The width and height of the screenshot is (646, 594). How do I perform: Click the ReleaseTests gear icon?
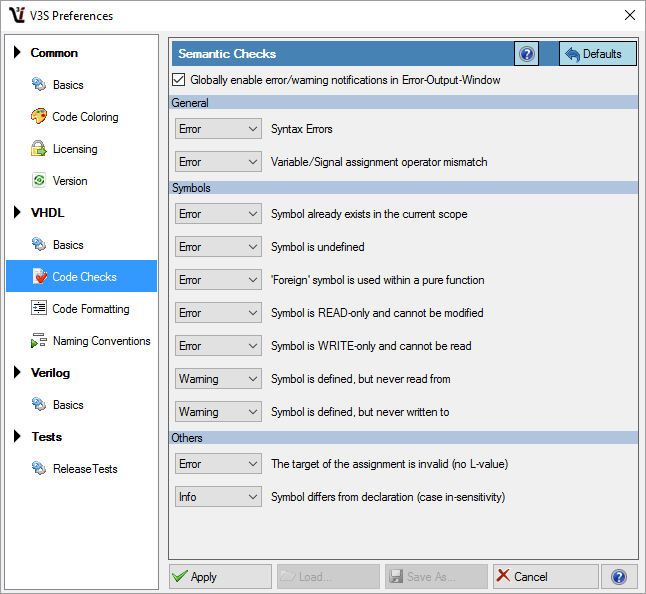(39, 468)
